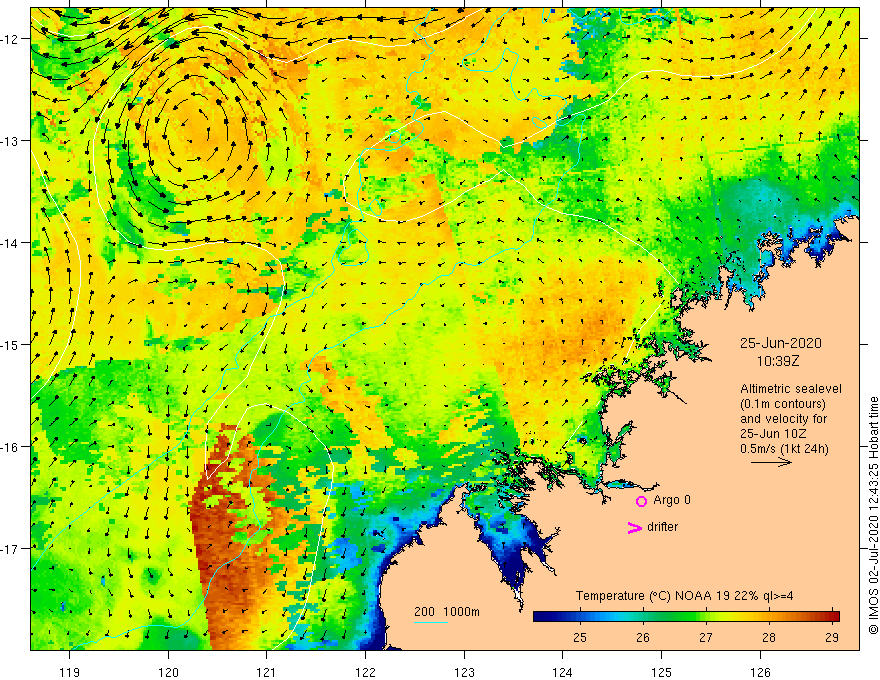The width and height of the screenshot is (880, 680).
Task: Click the magenta drifter arrowhead legend symbol
Action: (634, 527)
